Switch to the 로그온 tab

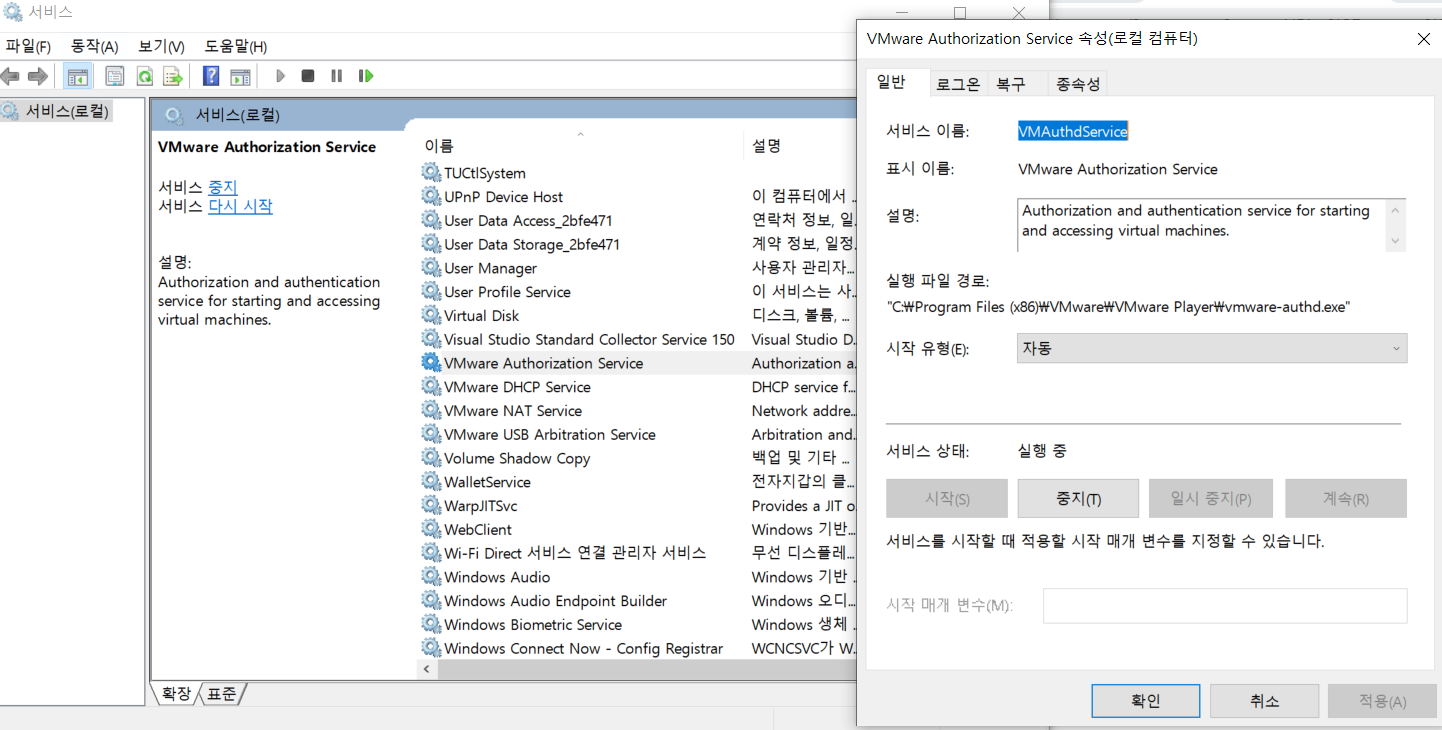pyautogui.click(x=958, y=85)
